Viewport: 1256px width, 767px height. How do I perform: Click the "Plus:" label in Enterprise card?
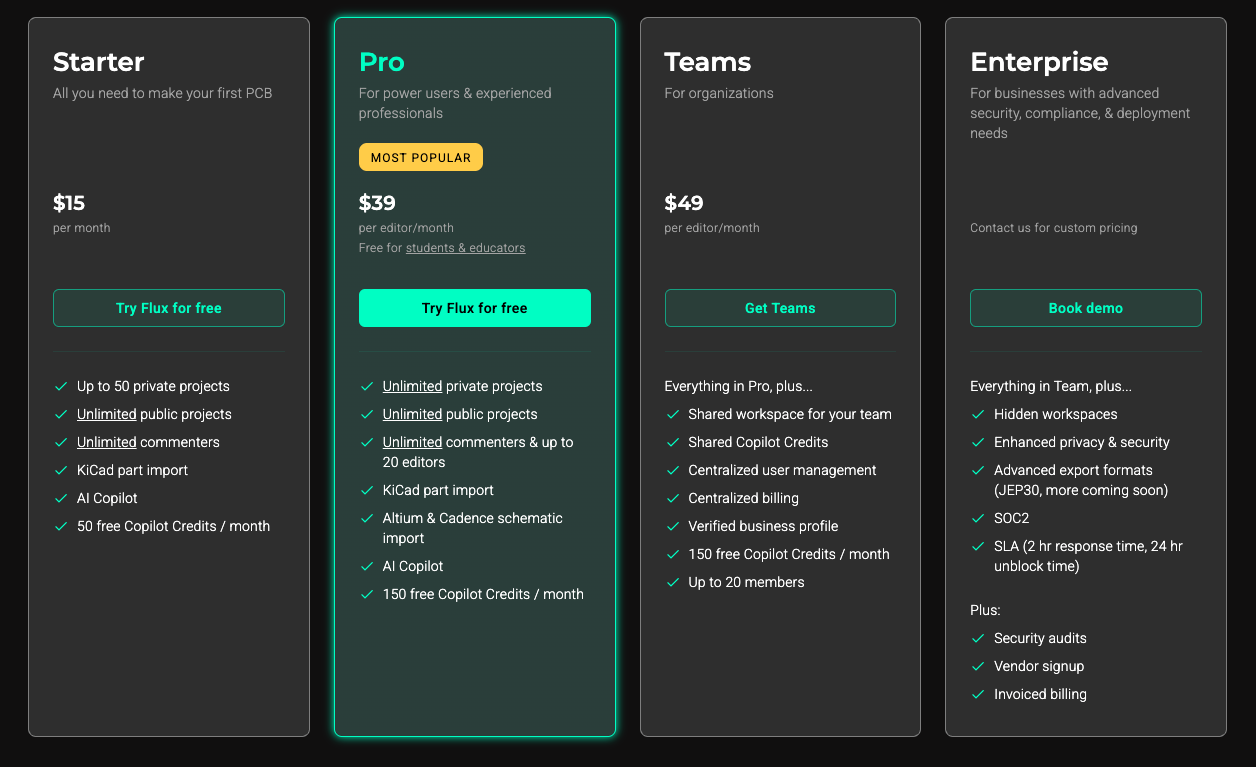point(985,610)
